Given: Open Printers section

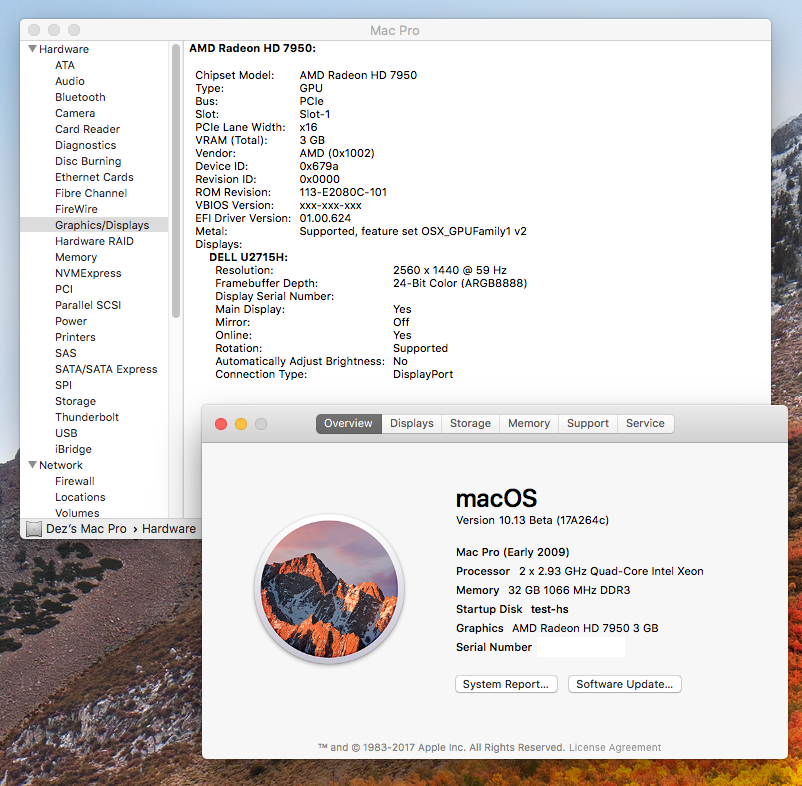Looking at the screenshot, I should [x=75, y=337].
